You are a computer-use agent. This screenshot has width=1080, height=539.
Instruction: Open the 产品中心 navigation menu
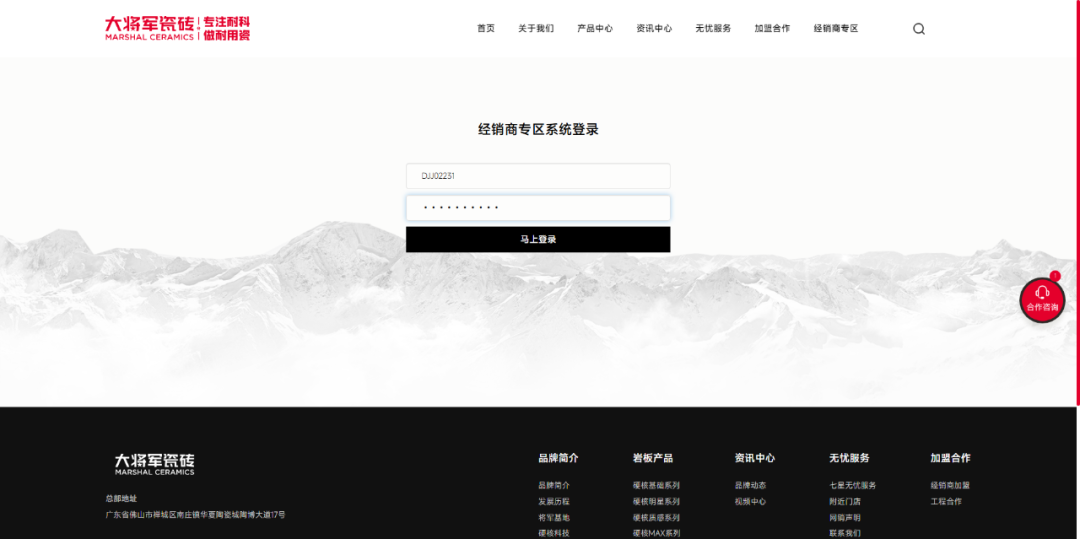click(595, 29)
